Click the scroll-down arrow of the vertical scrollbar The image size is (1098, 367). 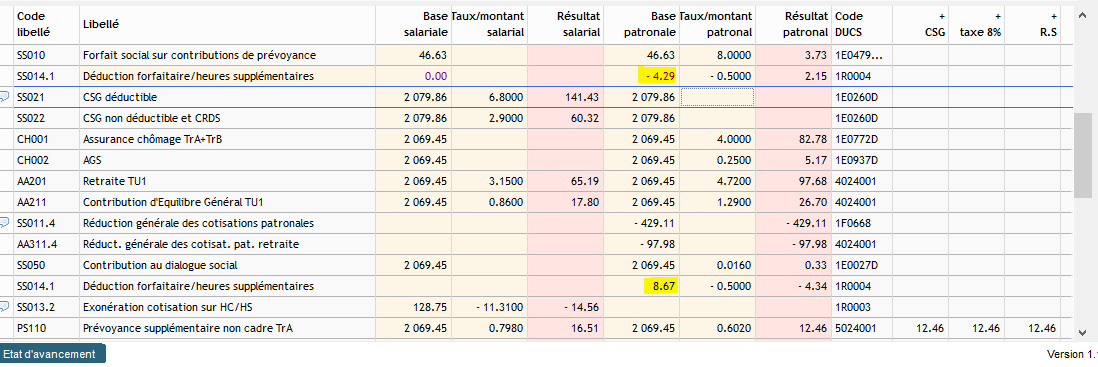pos(1083,333)
